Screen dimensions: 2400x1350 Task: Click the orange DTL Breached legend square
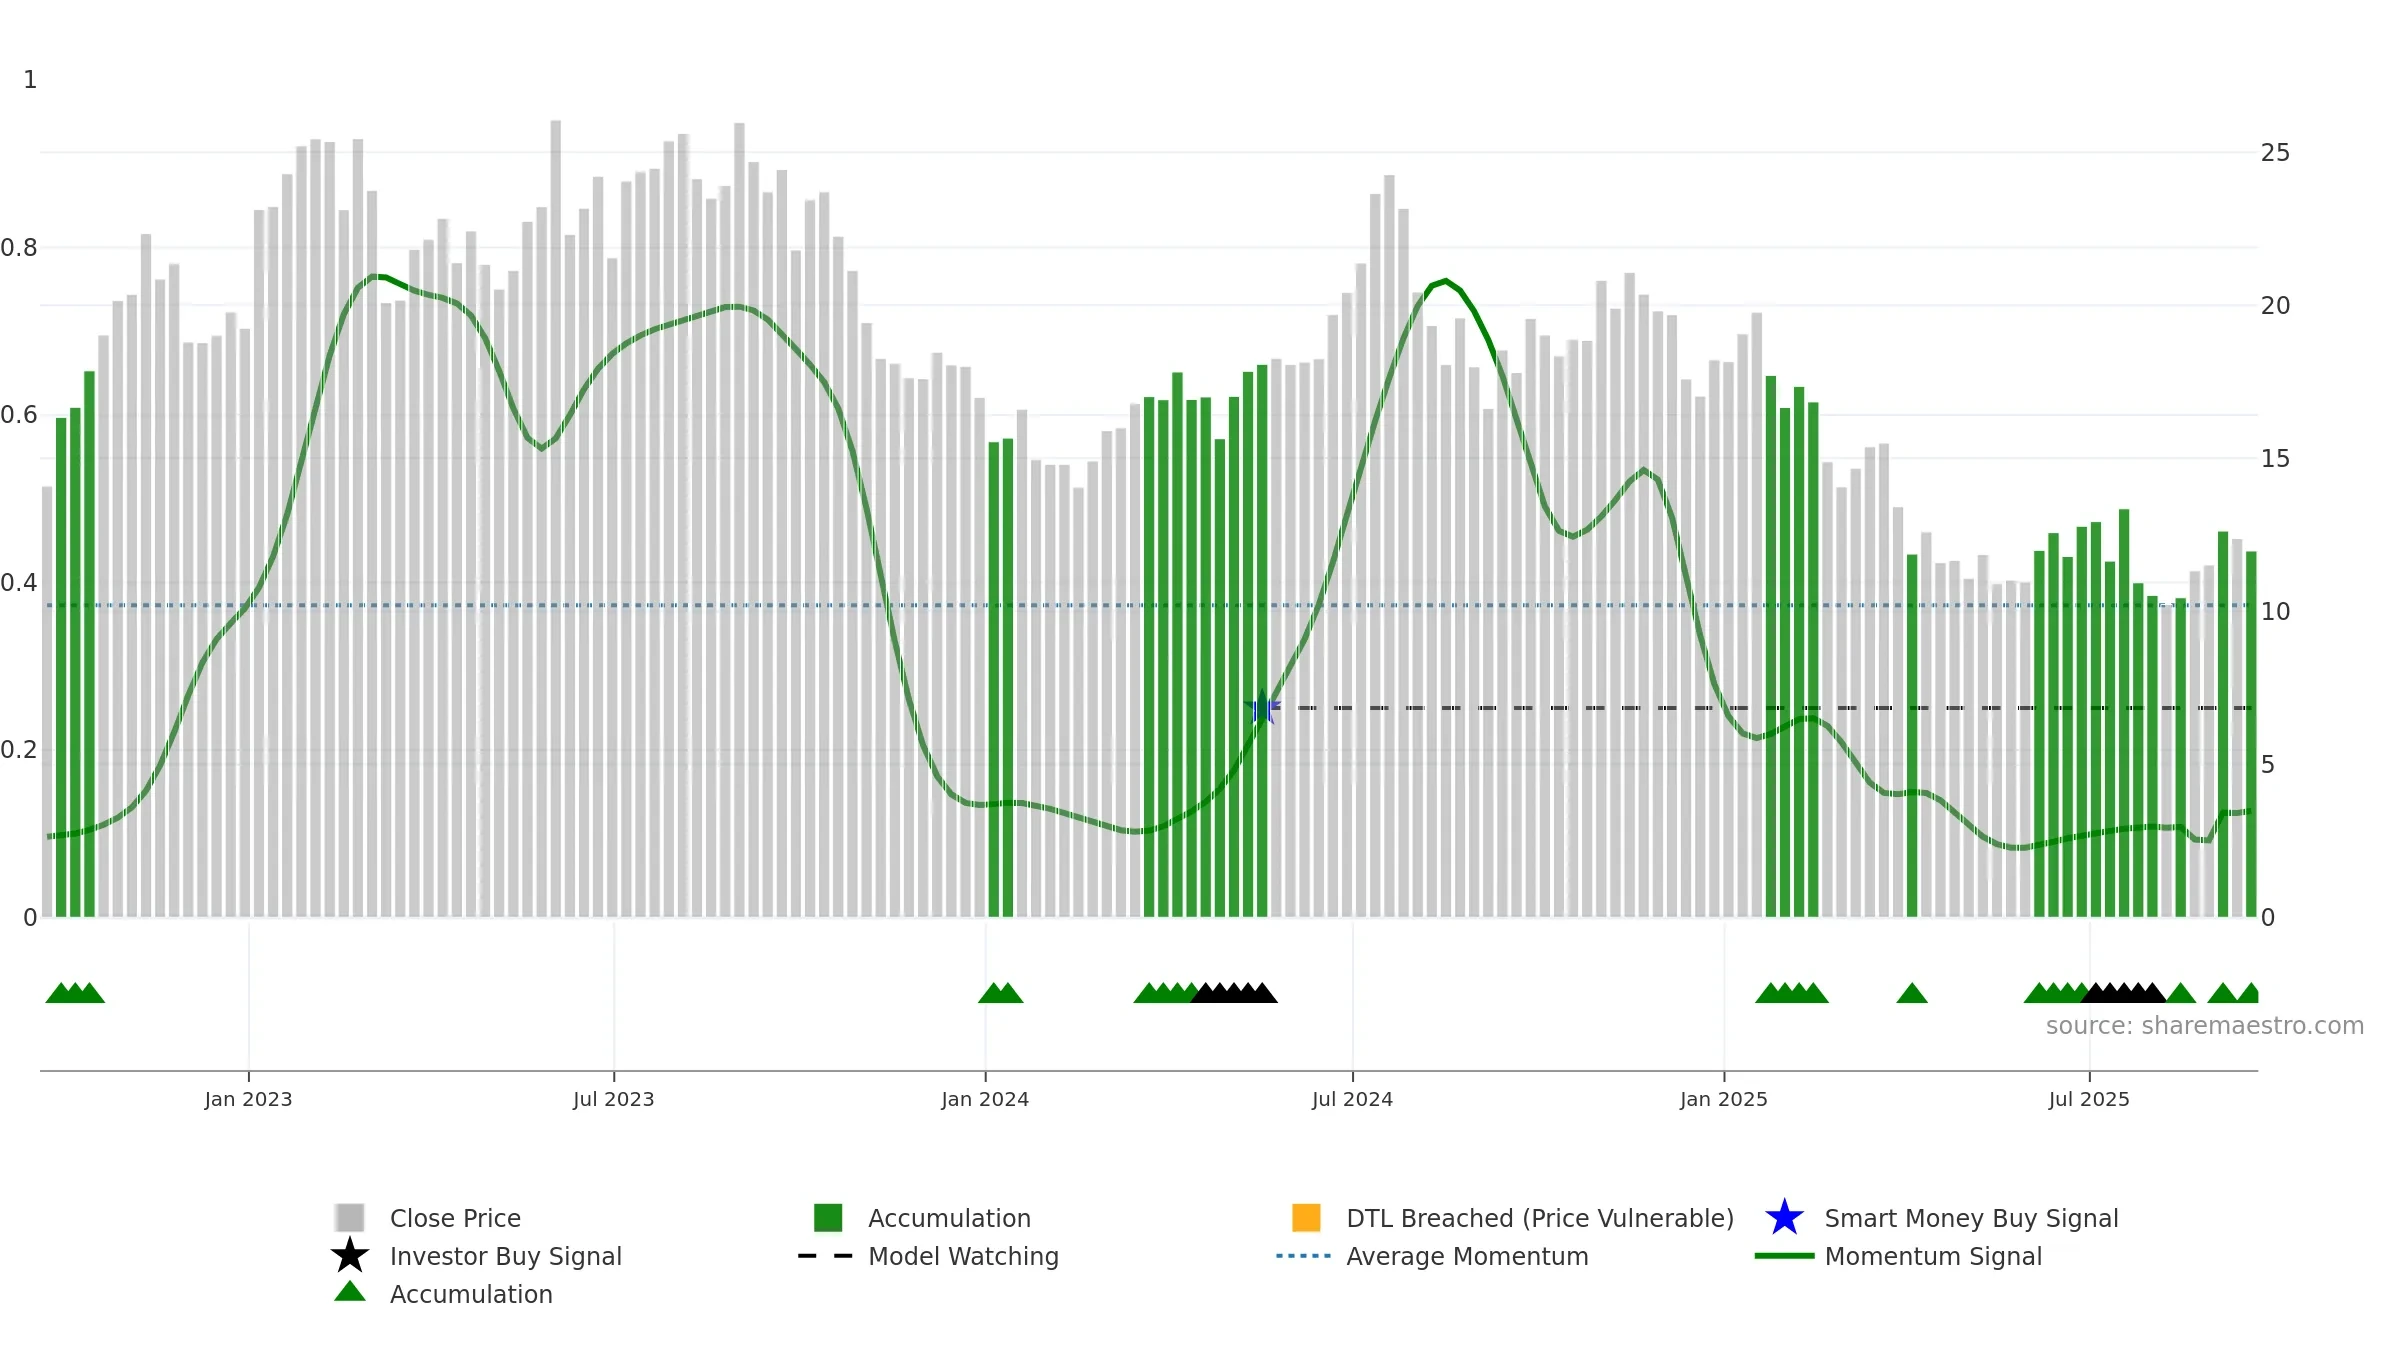(1306, 1218)
